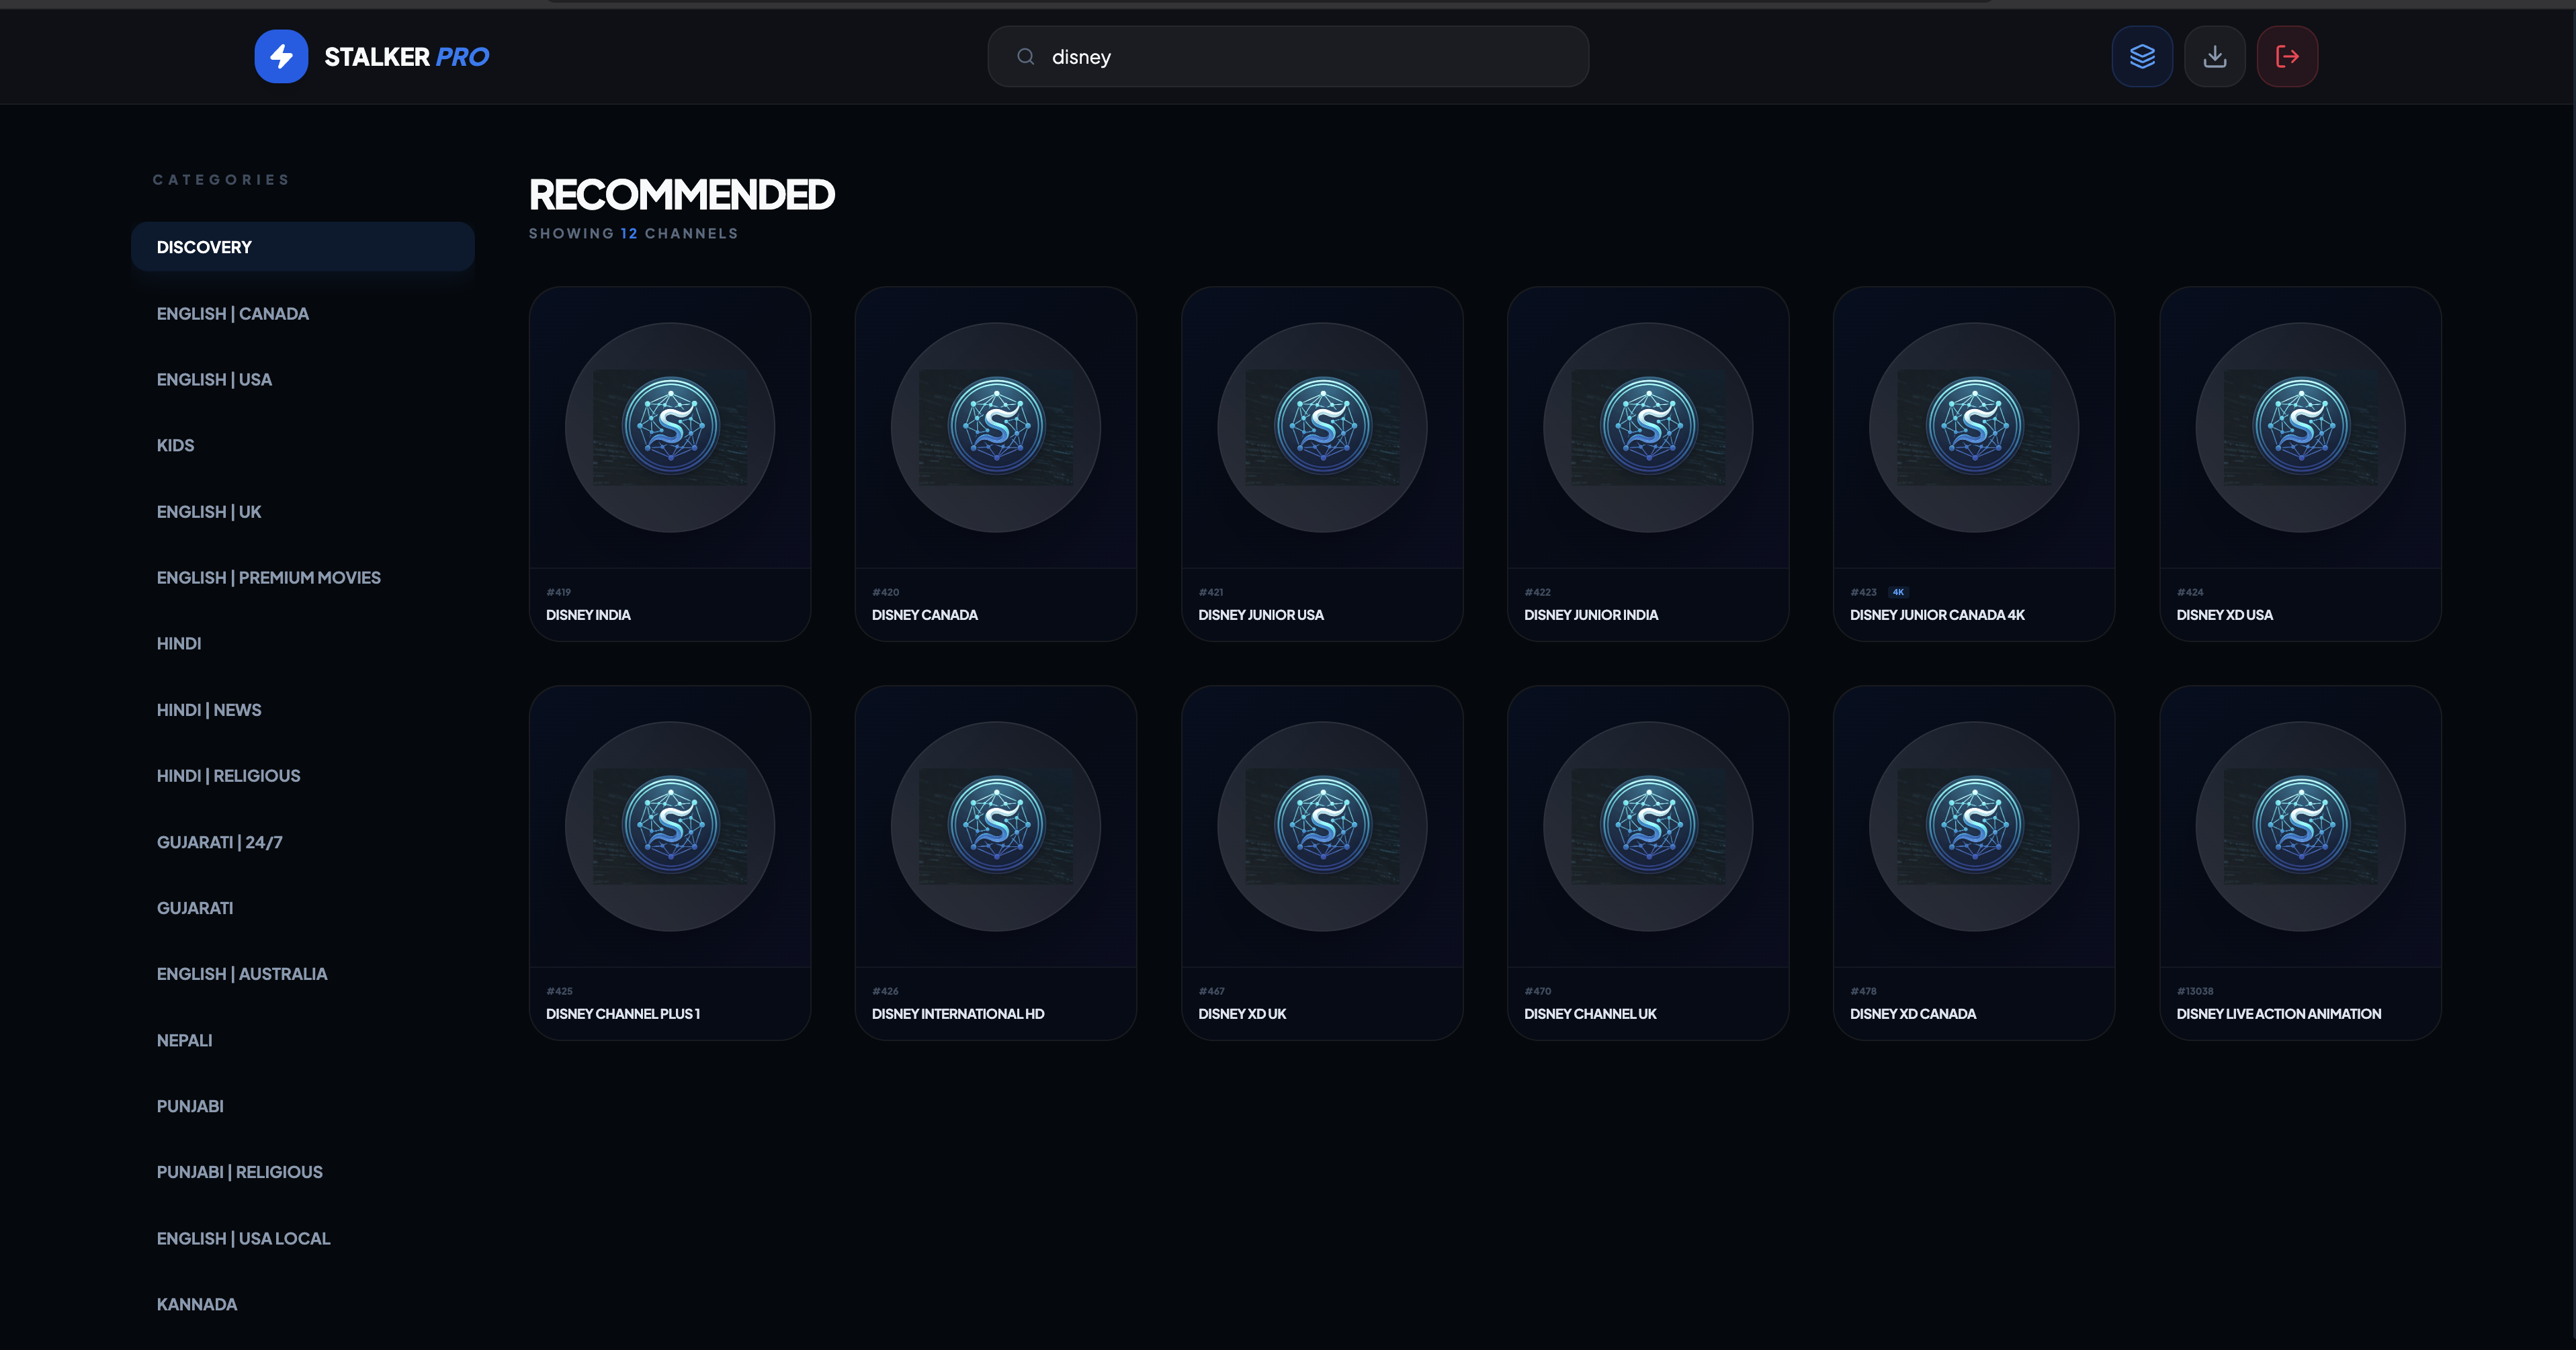
Task: Open the Punjabi | Religious category
Action: click(x=302, y=1173)
